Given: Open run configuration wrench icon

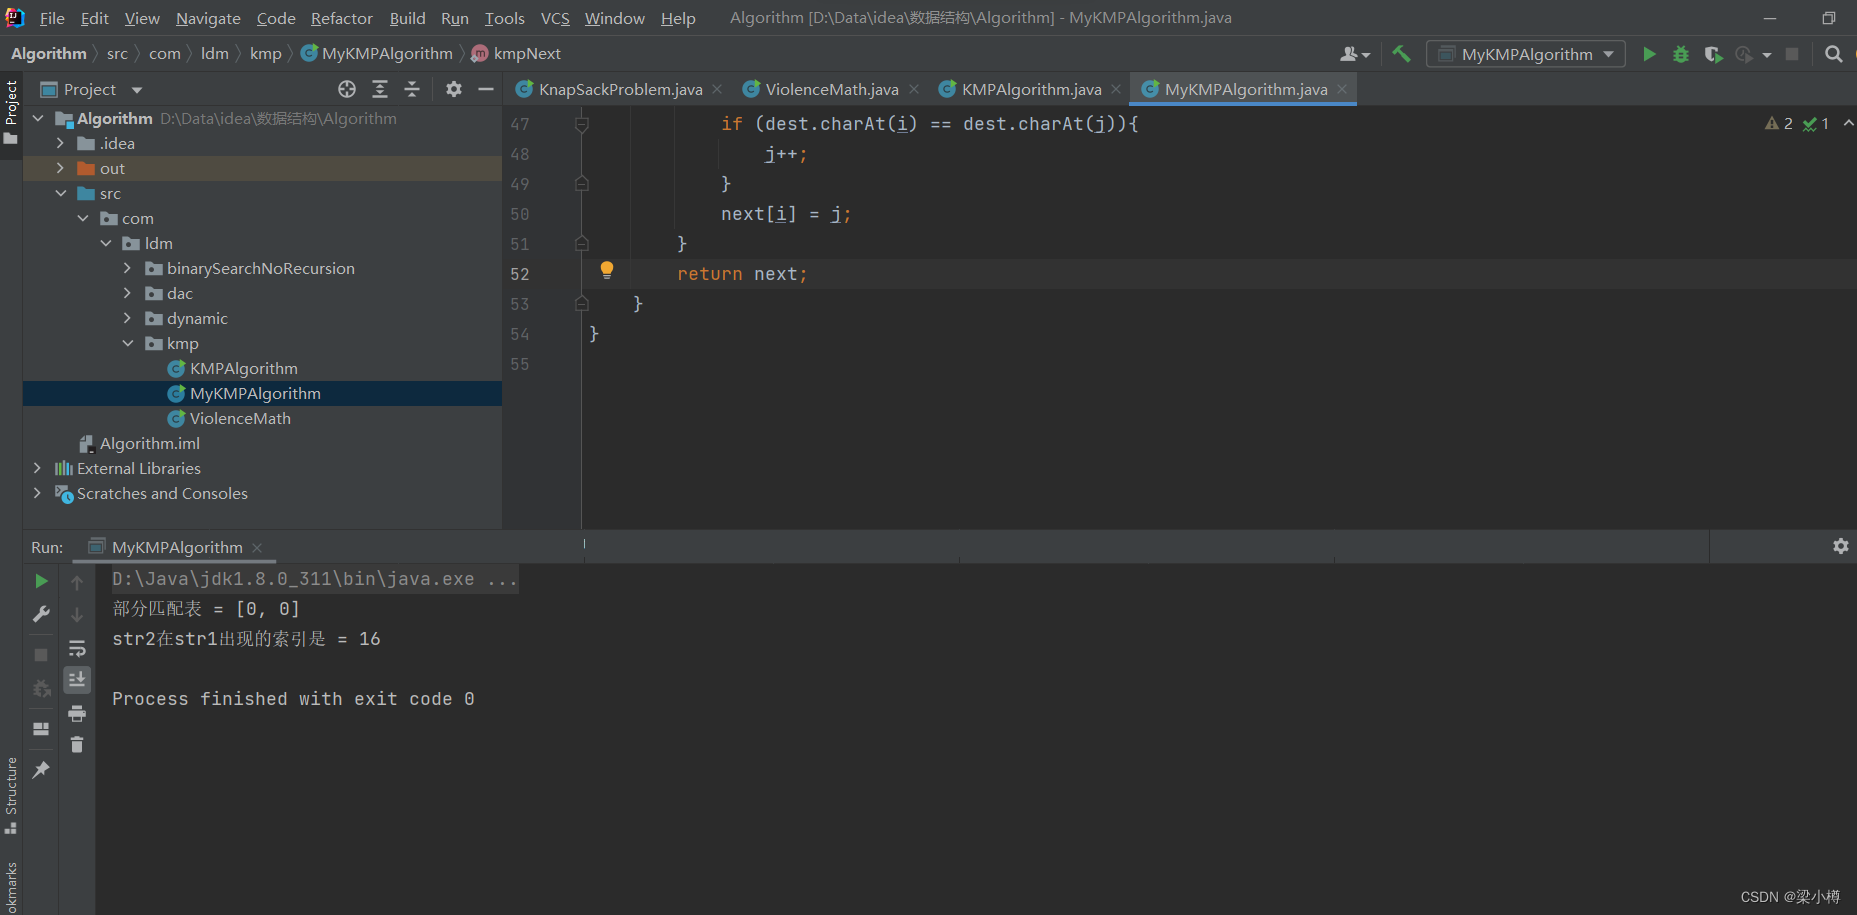Looking at the screenshot, I should [41, 614].
